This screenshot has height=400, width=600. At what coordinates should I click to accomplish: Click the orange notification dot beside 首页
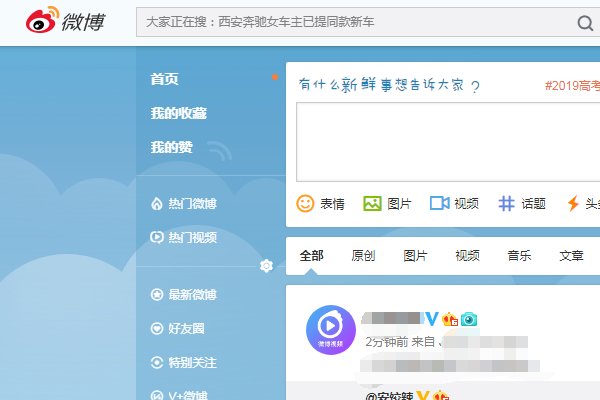pyautogui.click(x=275, y=77)
